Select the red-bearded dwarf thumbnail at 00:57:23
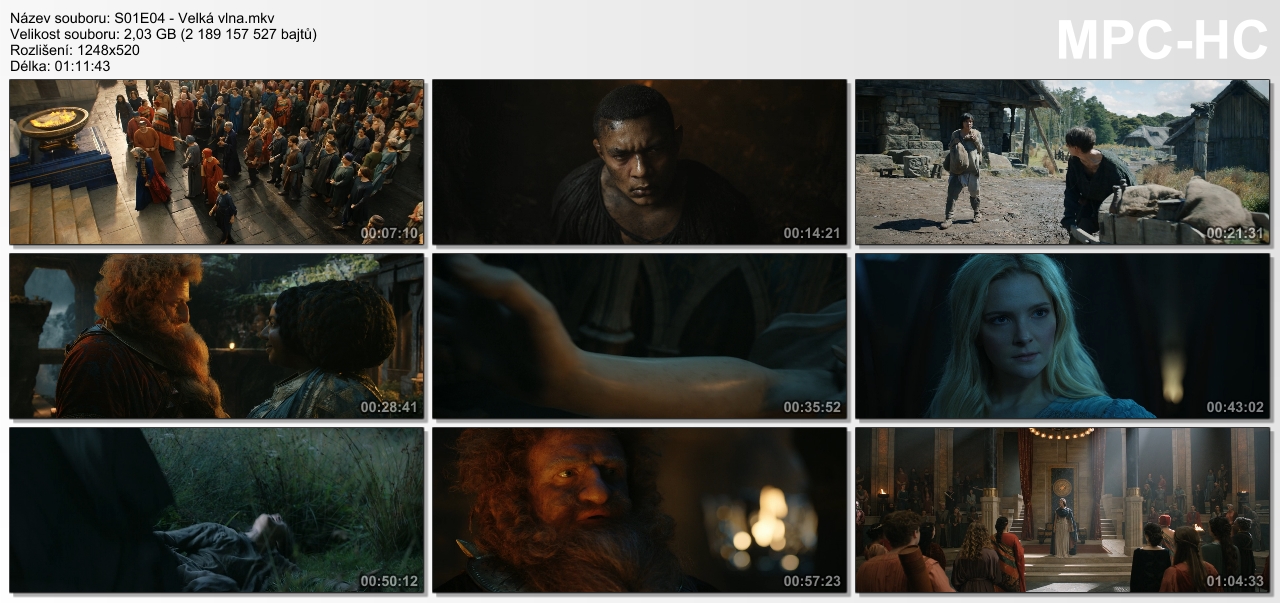1280x603 pixels. (639, 510)
